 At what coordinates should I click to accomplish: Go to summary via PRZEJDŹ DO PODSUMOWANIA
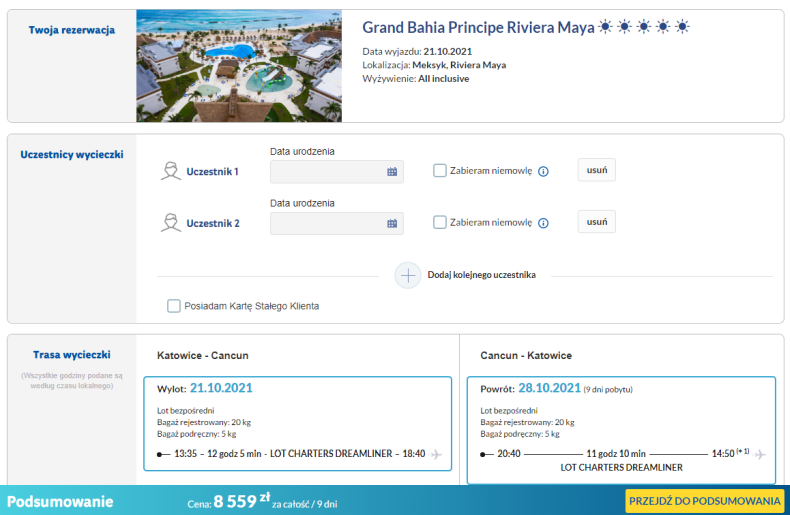coord(704,501)
